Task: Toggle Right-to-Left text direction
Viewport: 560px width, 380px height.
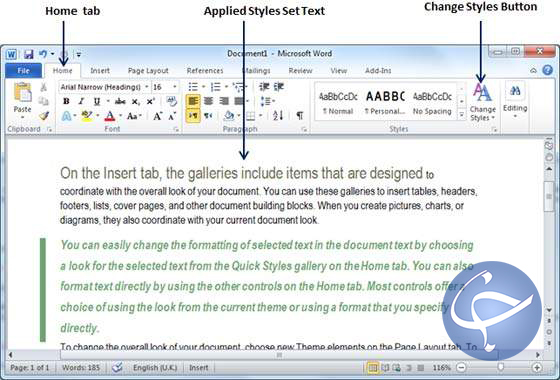Action: (x=208, y=115)
